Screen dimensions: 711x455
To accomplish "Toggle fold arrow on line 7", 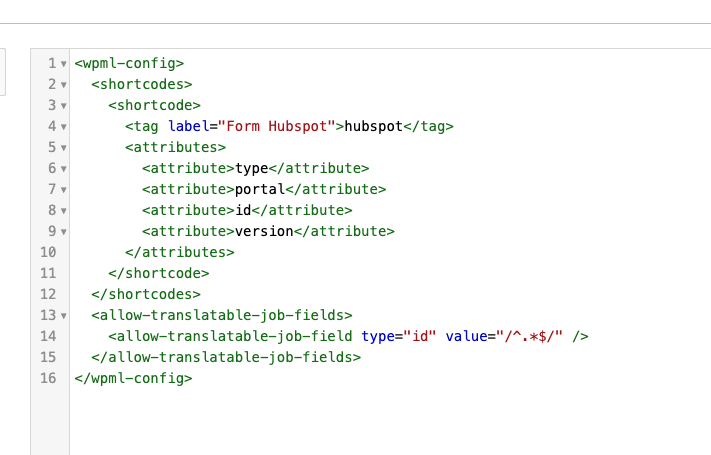I will 63,190.
